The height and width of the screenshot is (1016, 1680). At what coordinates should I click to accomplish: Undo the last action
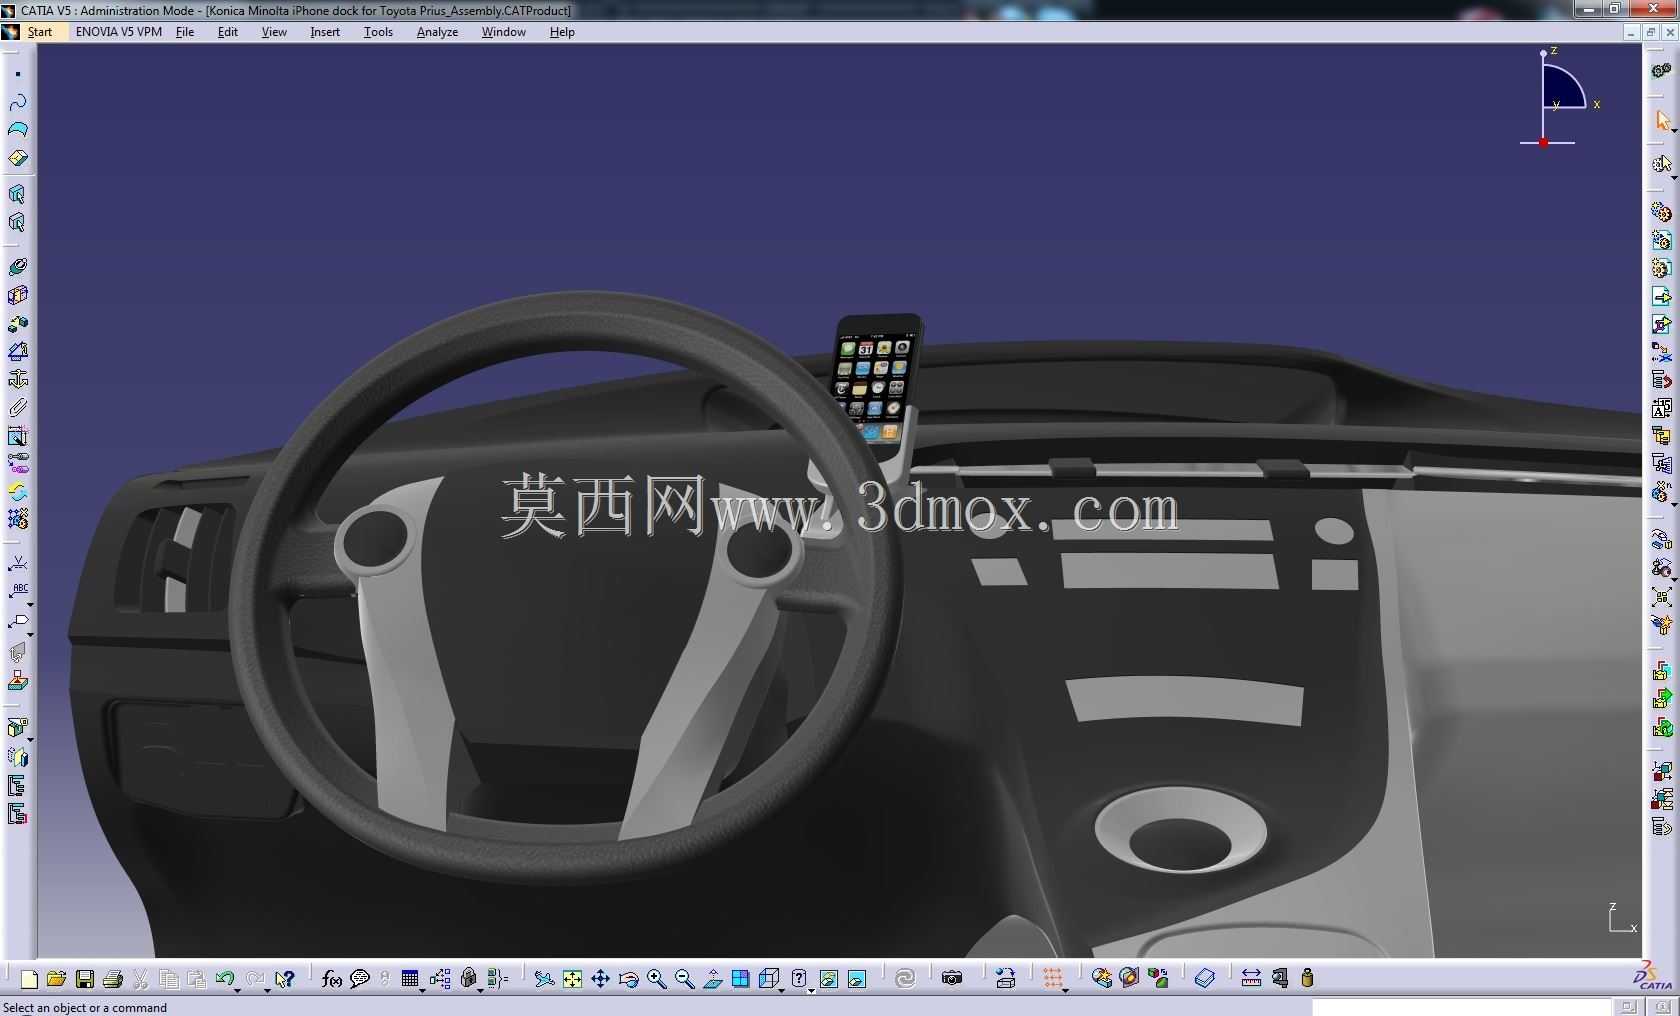[x=224, y=978]
